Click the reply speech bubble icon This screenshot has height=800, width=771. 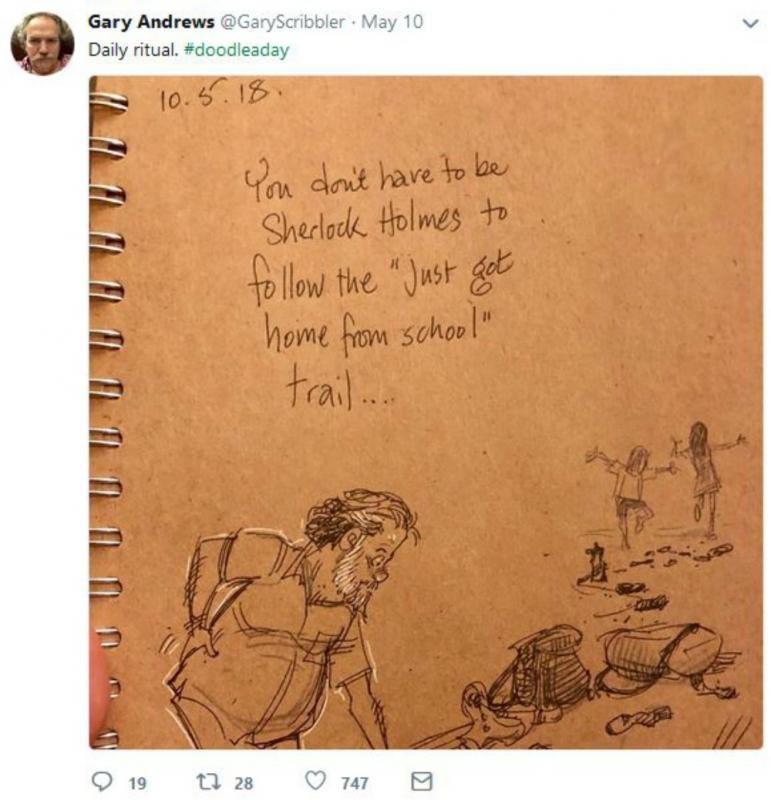[102, 781]
